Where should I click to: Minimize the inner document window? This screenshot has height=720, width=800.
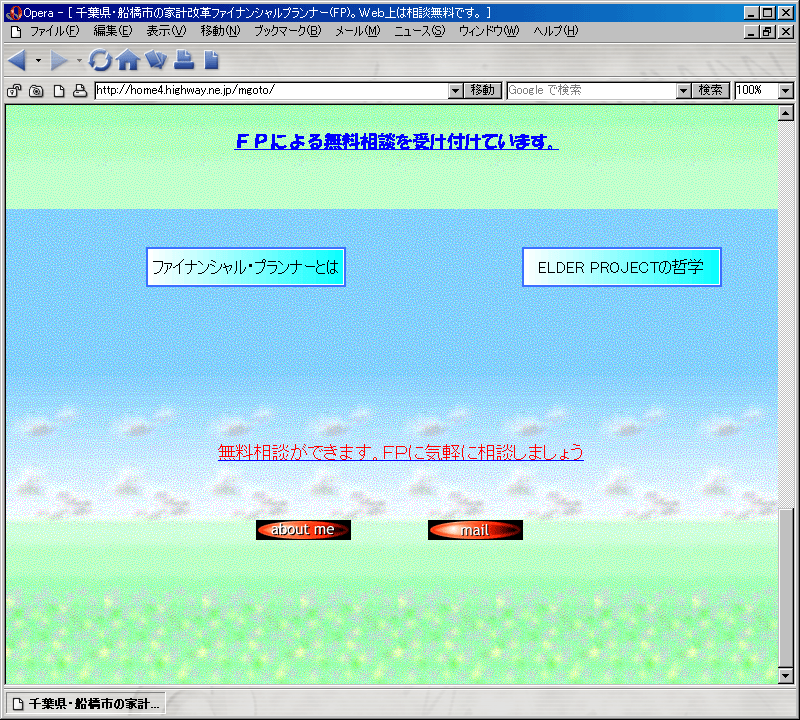click(x=751, y=32)
